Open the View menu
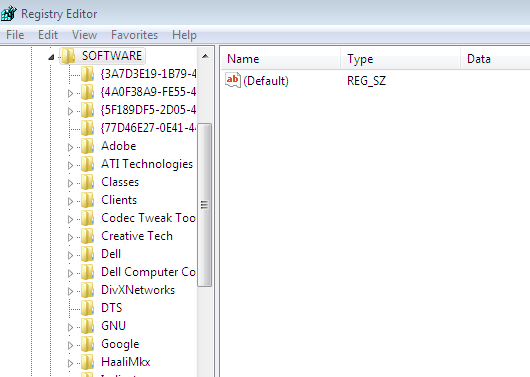Screen dimensions: 530x377 pos(85,35)
